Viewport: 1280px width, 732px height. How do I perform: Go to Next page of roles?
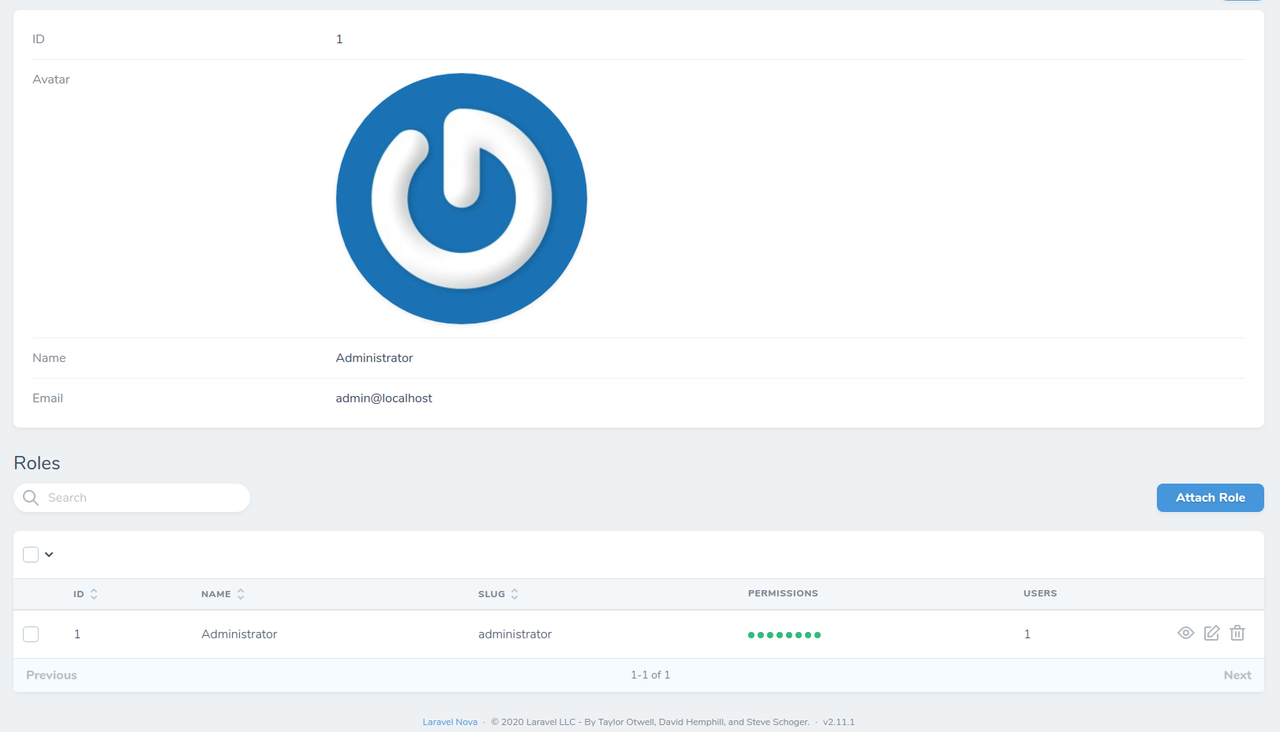[x=1237, y=675]
